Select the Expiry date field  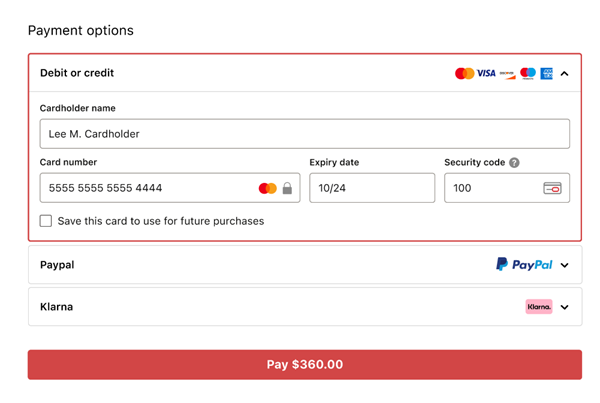point(371,188)
